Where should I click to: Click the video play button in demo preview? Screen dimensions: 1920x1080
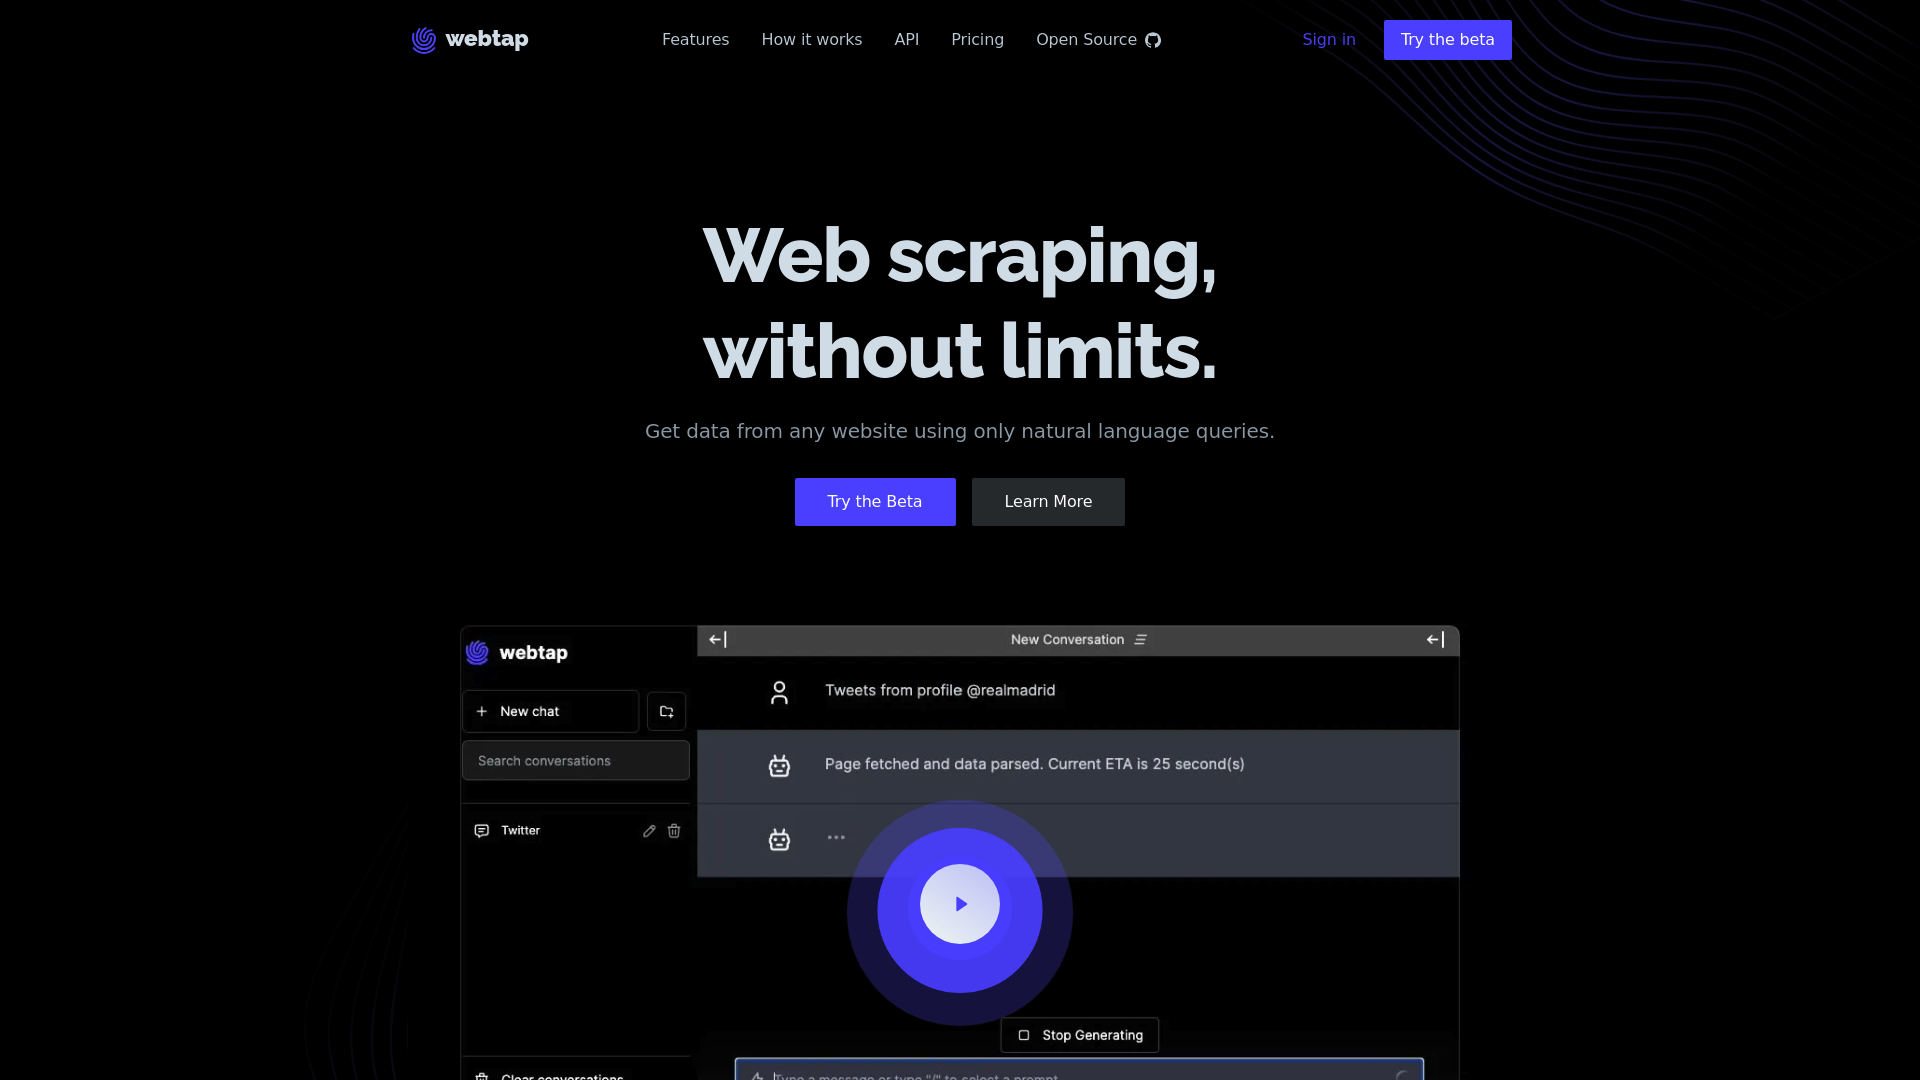point(960,903)
